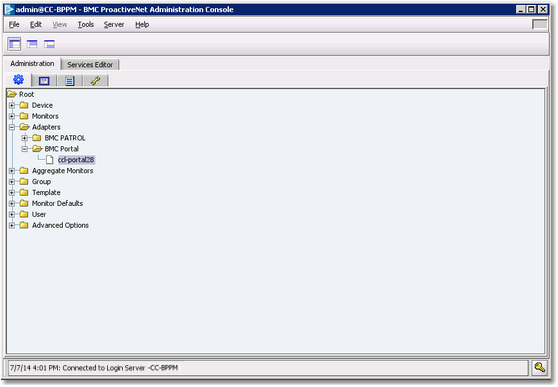This screenshot has width=558, height=387.
Task: Click the second layout view icon
Action: pos(32,44)
